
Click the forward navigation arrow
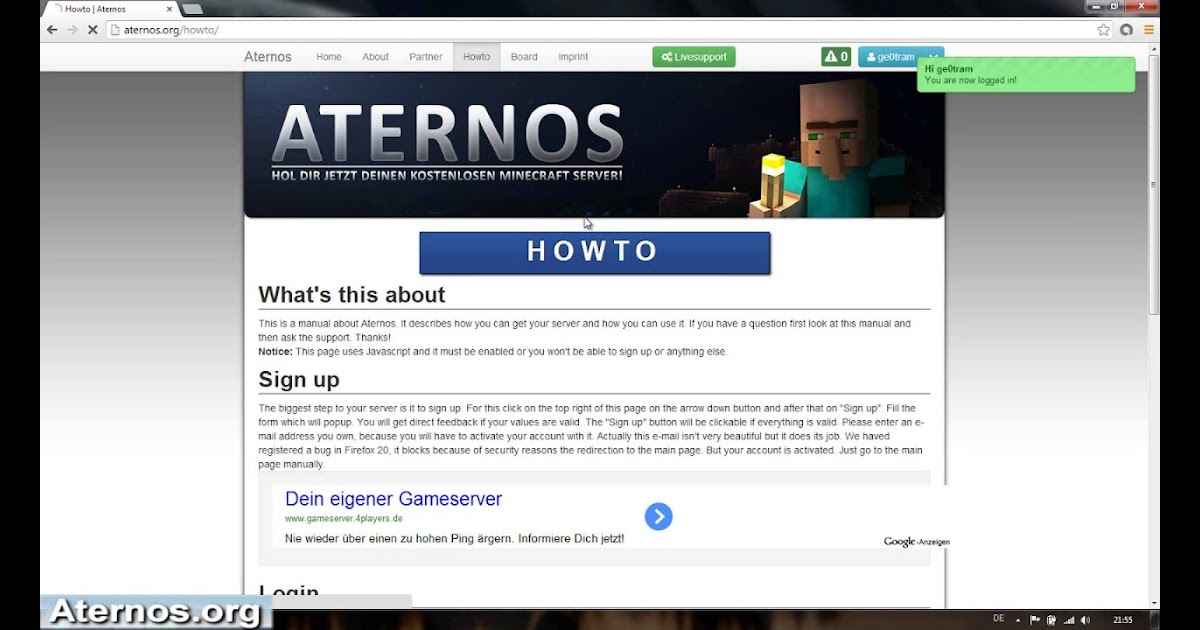72,30
